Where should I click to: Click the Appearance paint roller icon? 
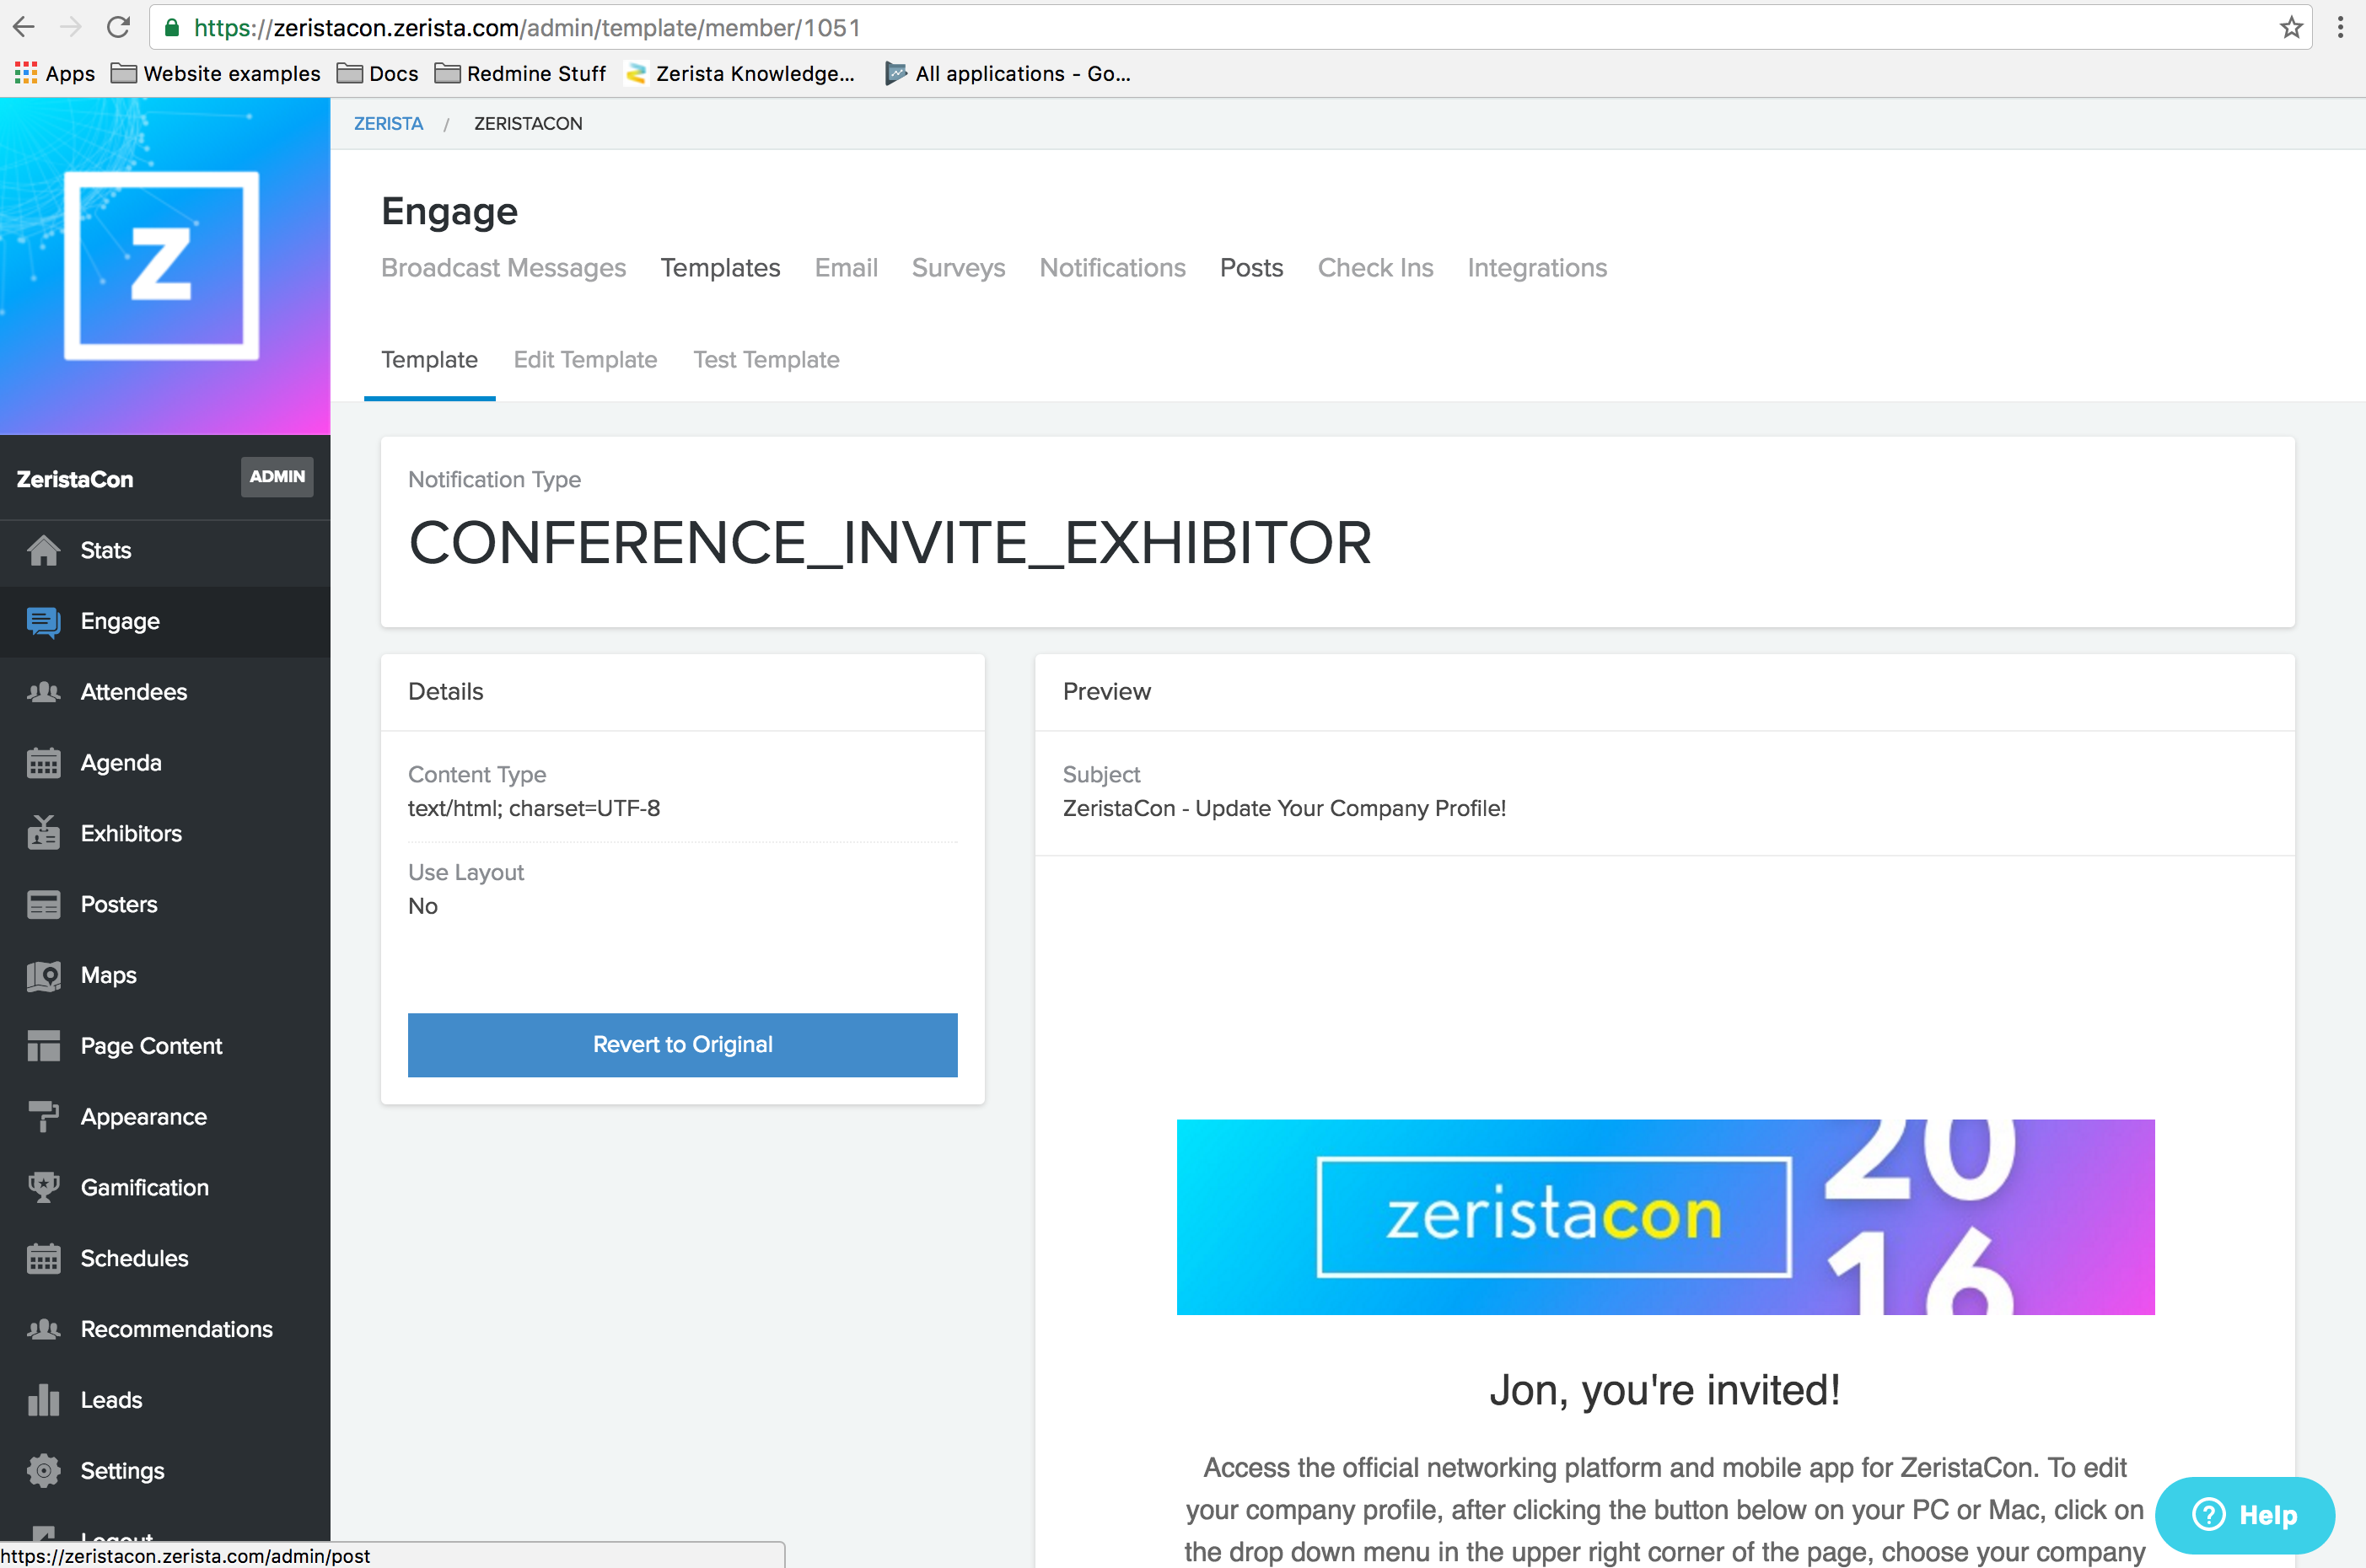43,1117
